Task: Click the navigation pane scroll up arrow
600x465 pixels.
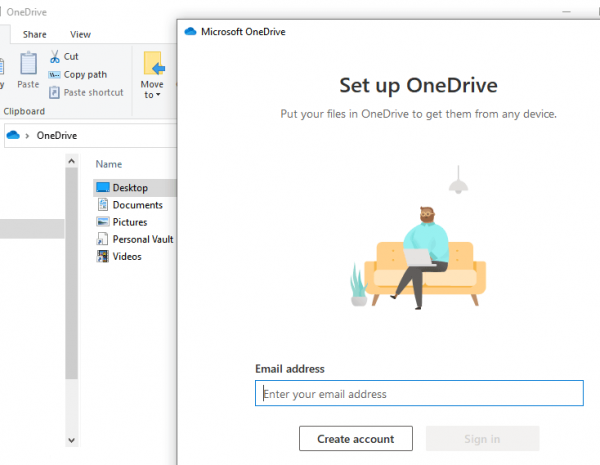Action: click(72, 161)
